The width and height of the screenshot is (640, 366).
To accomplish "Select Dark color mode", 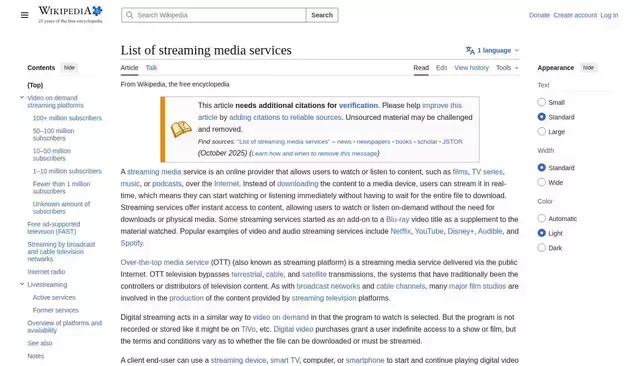I will 542,248.
